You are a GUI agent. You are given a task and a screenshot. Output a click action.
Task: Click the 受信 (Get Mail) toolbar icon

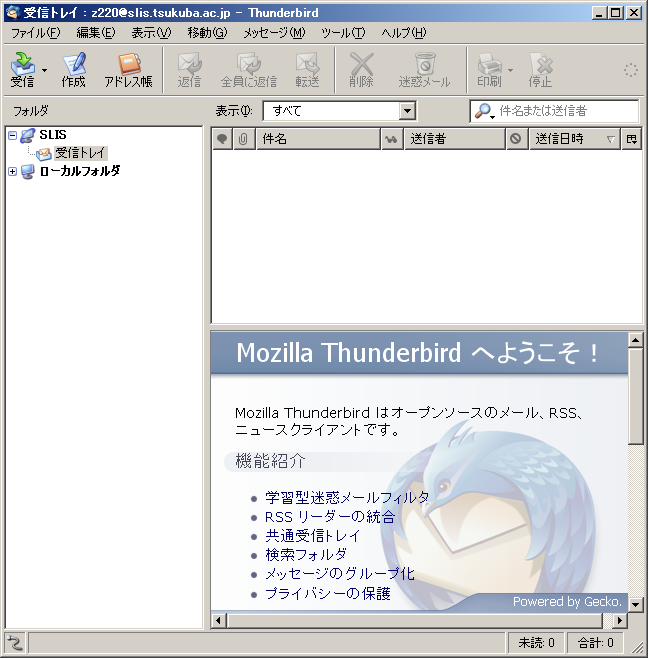[x=23, y=69]
